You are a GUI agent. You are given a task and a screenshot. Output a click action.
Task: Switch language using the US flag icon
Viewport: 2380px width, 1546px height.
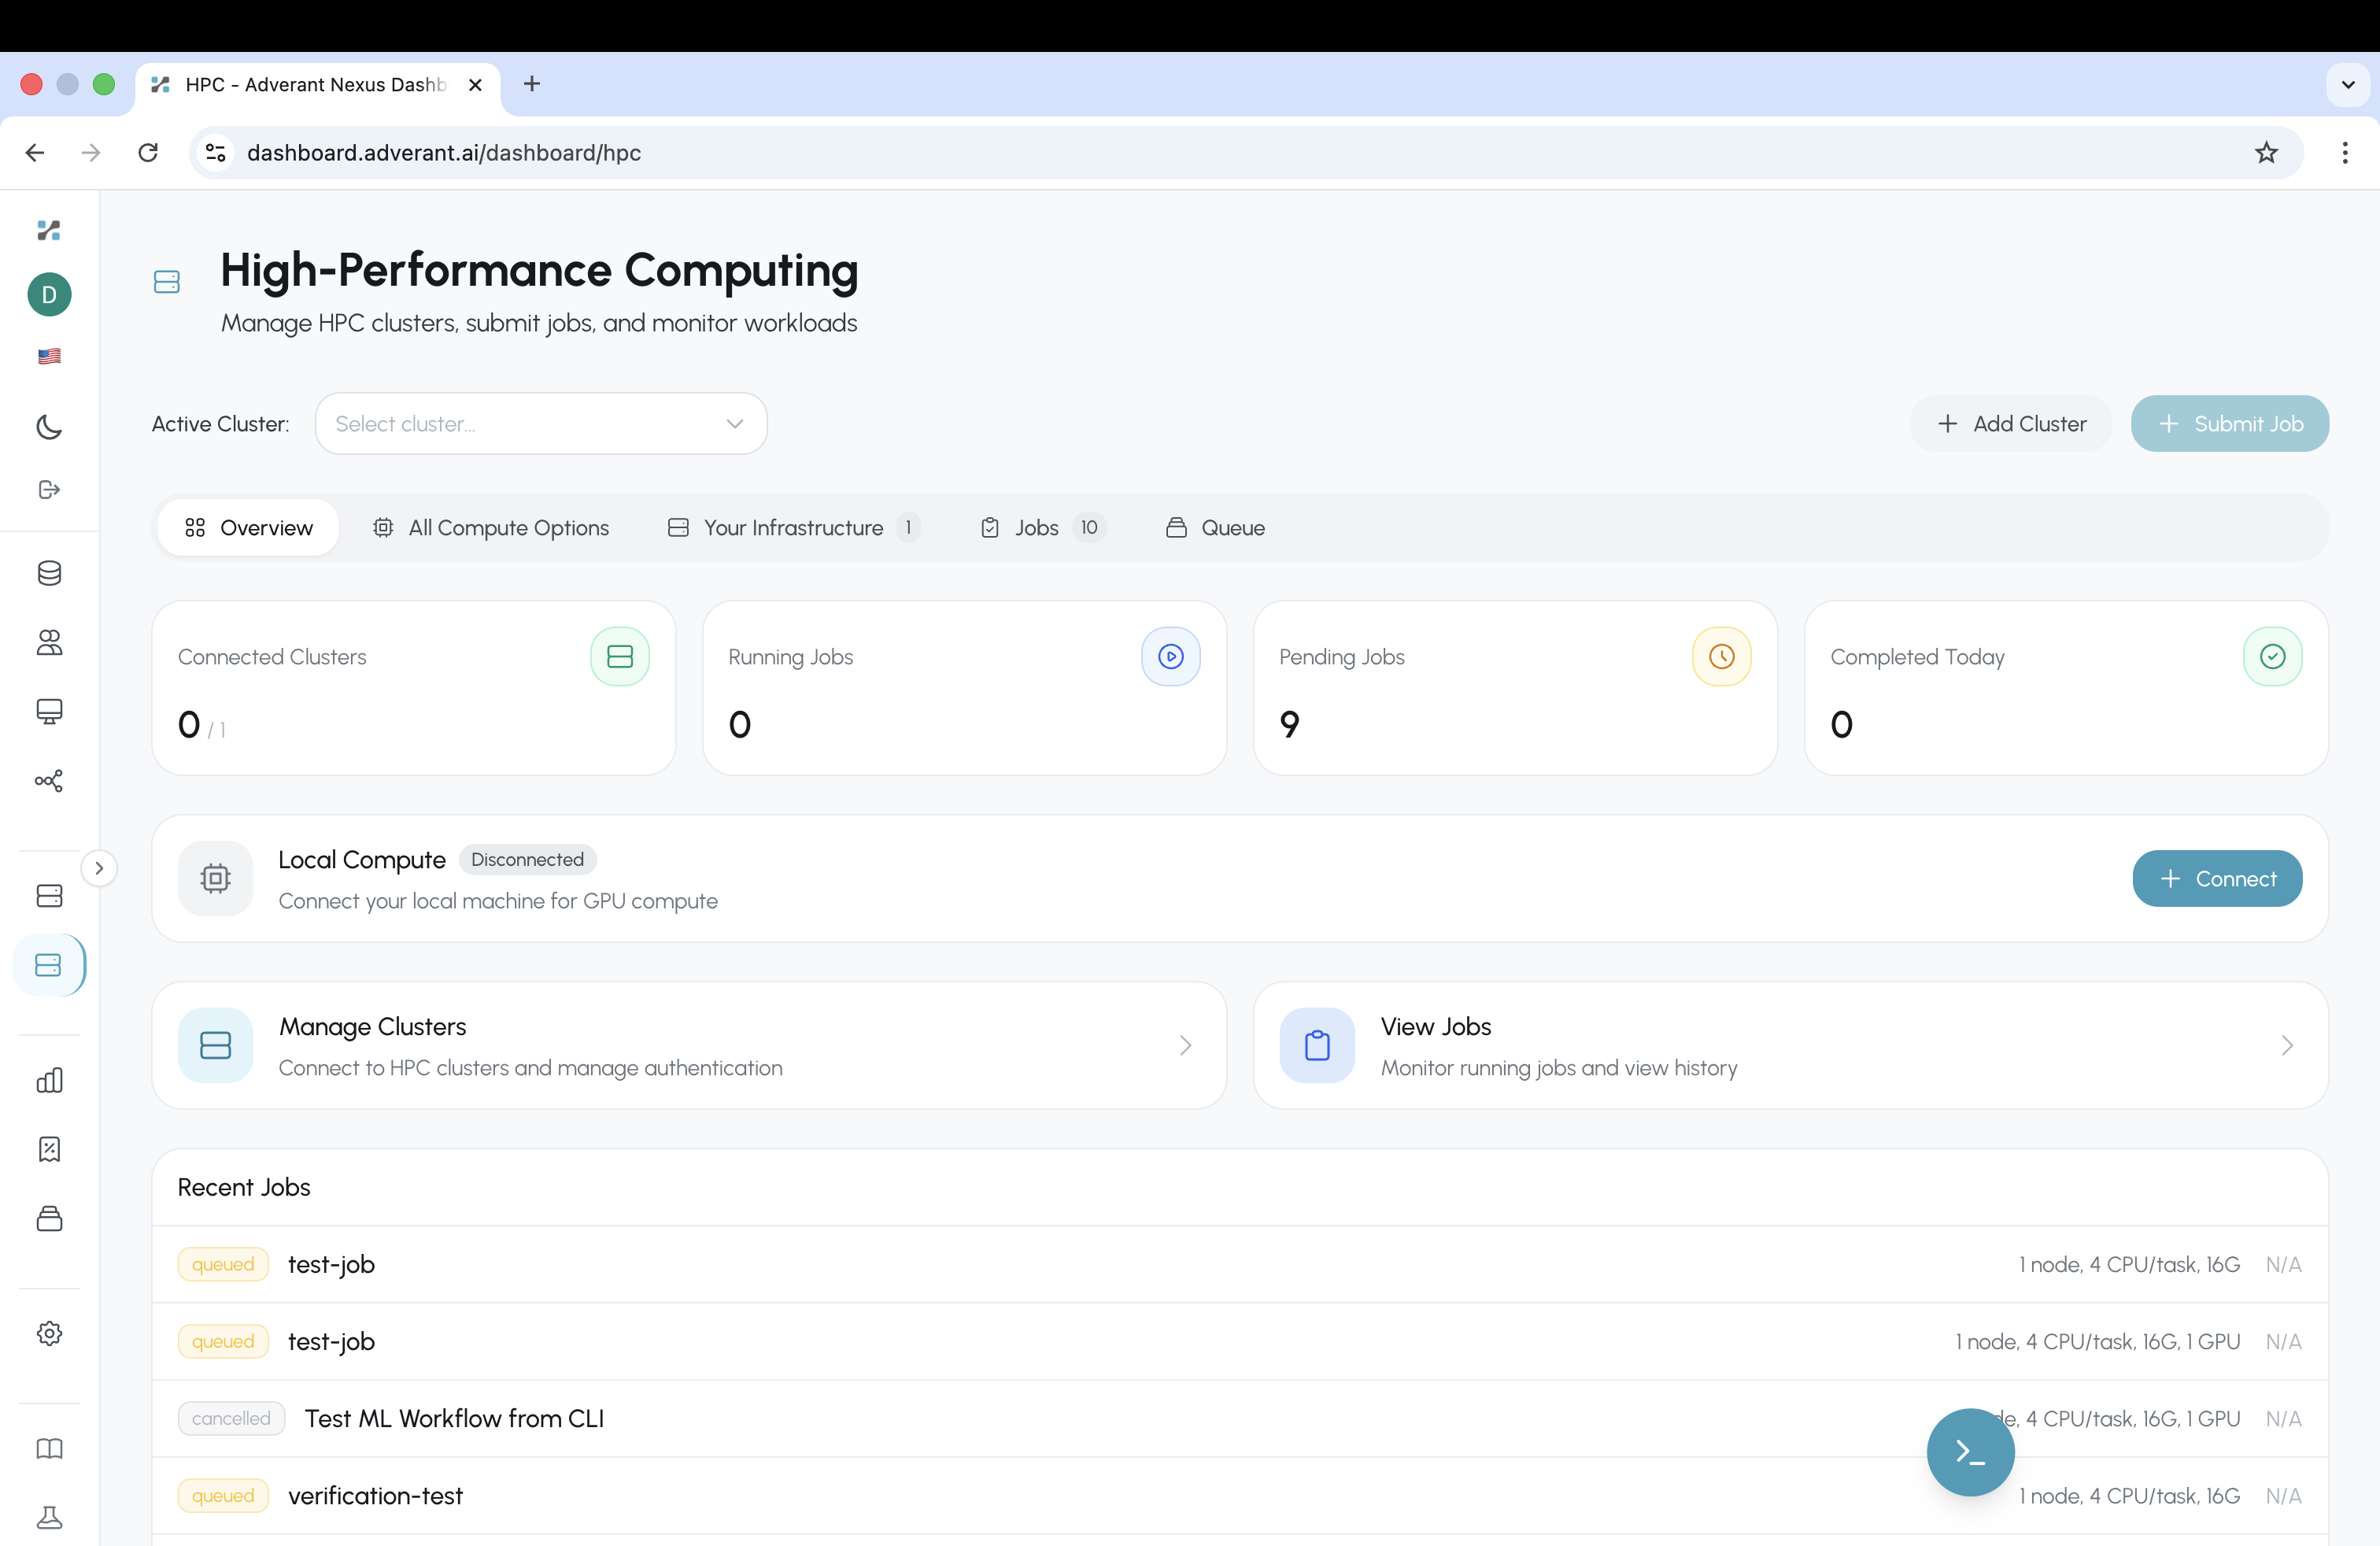click(x=48, y=356)
